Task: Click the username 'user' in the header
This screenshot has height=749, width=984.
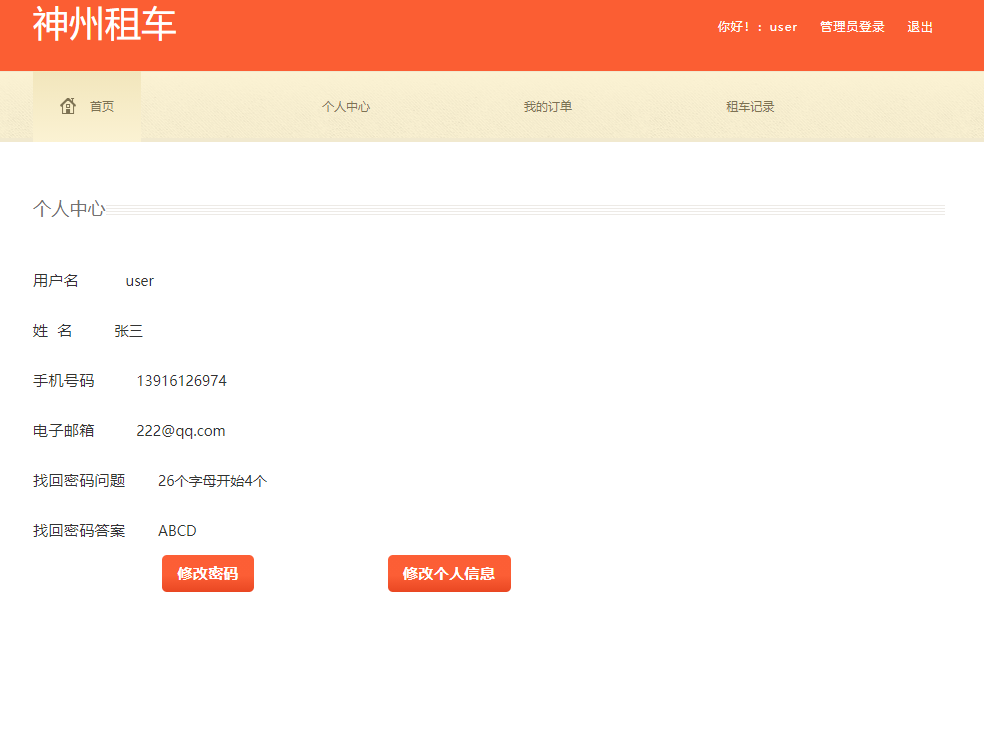Action: 783,27
